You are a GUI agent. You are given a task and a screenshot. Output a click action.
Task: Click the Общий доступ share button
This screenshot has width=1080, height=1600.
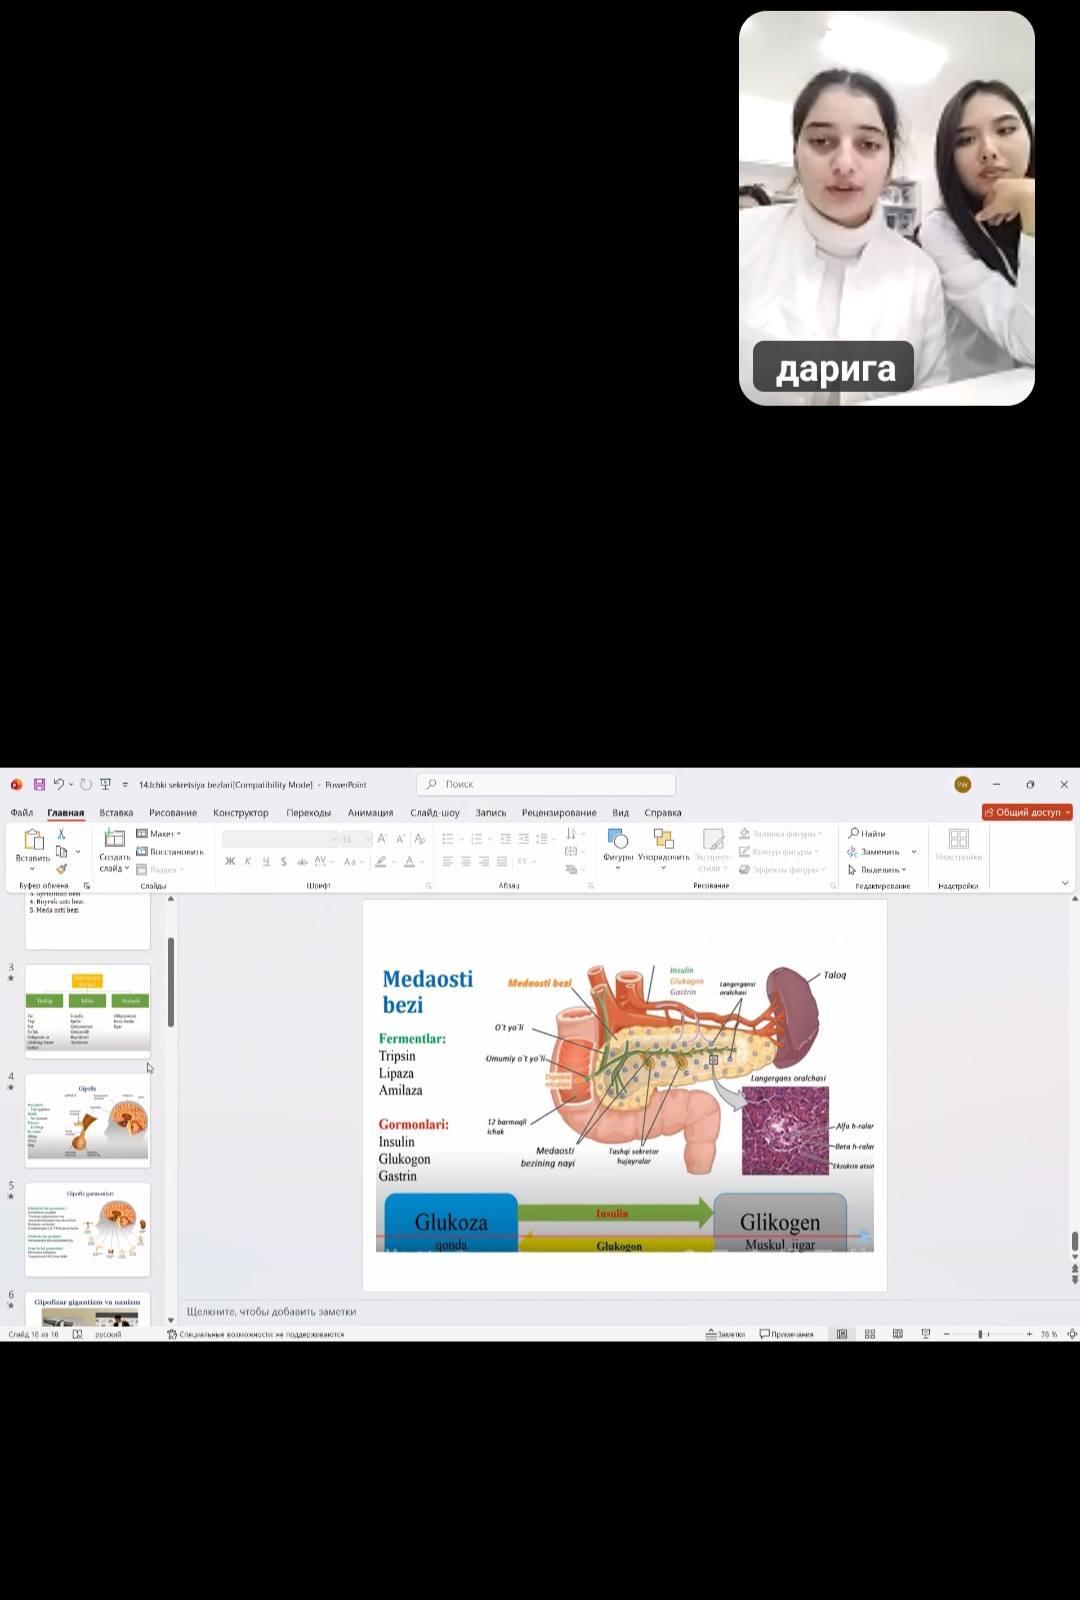click(x=1027, y=812)
